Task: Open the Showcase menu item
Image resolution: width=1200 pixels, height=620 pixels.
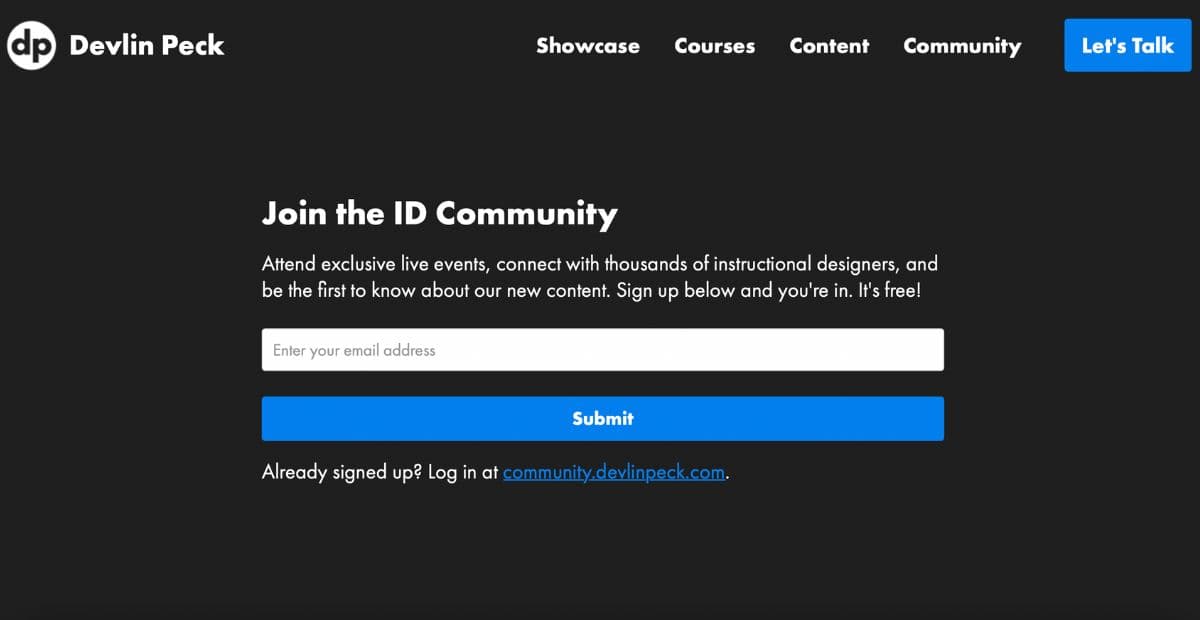Action: [x=588, y=45]
